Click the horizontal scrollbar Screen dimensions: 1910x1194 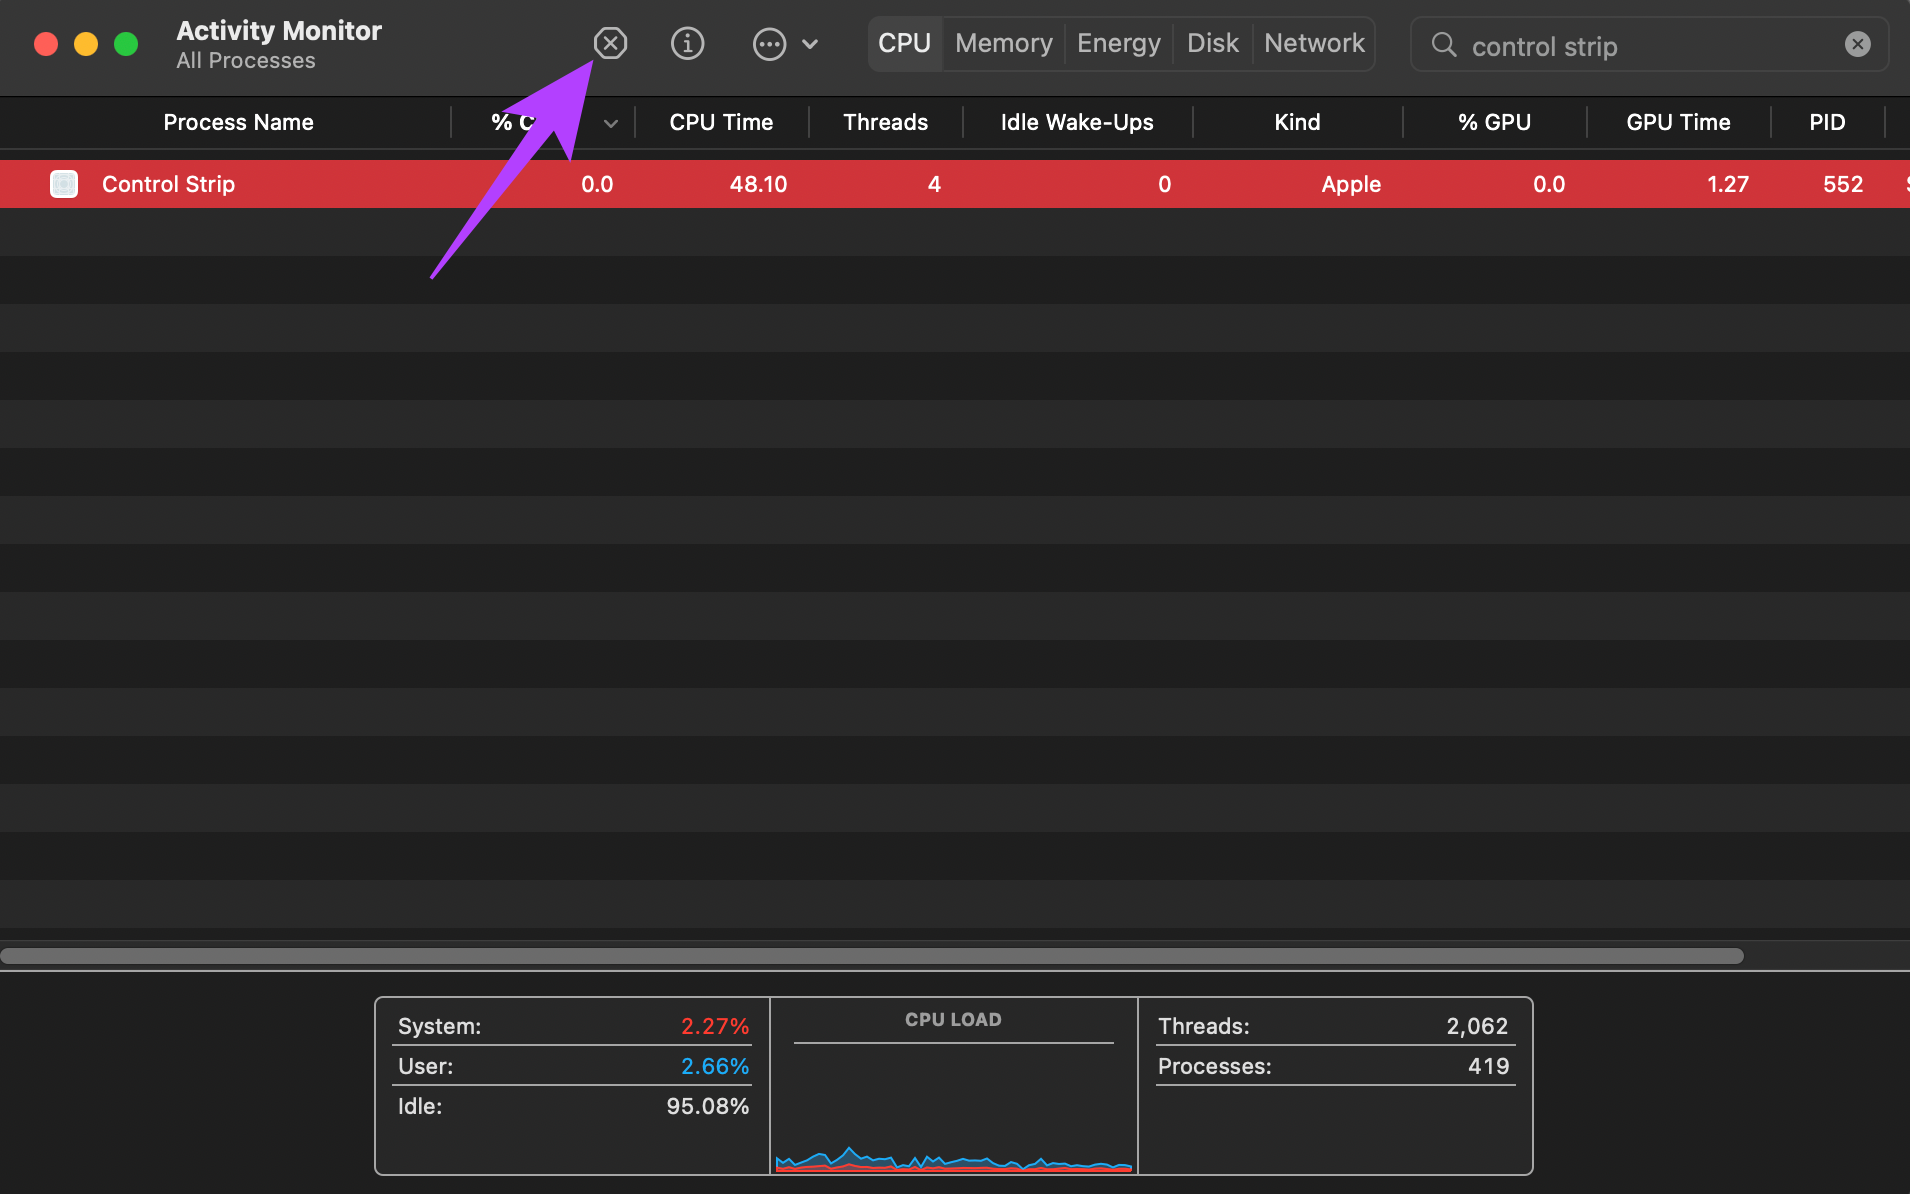coord(870,956)
